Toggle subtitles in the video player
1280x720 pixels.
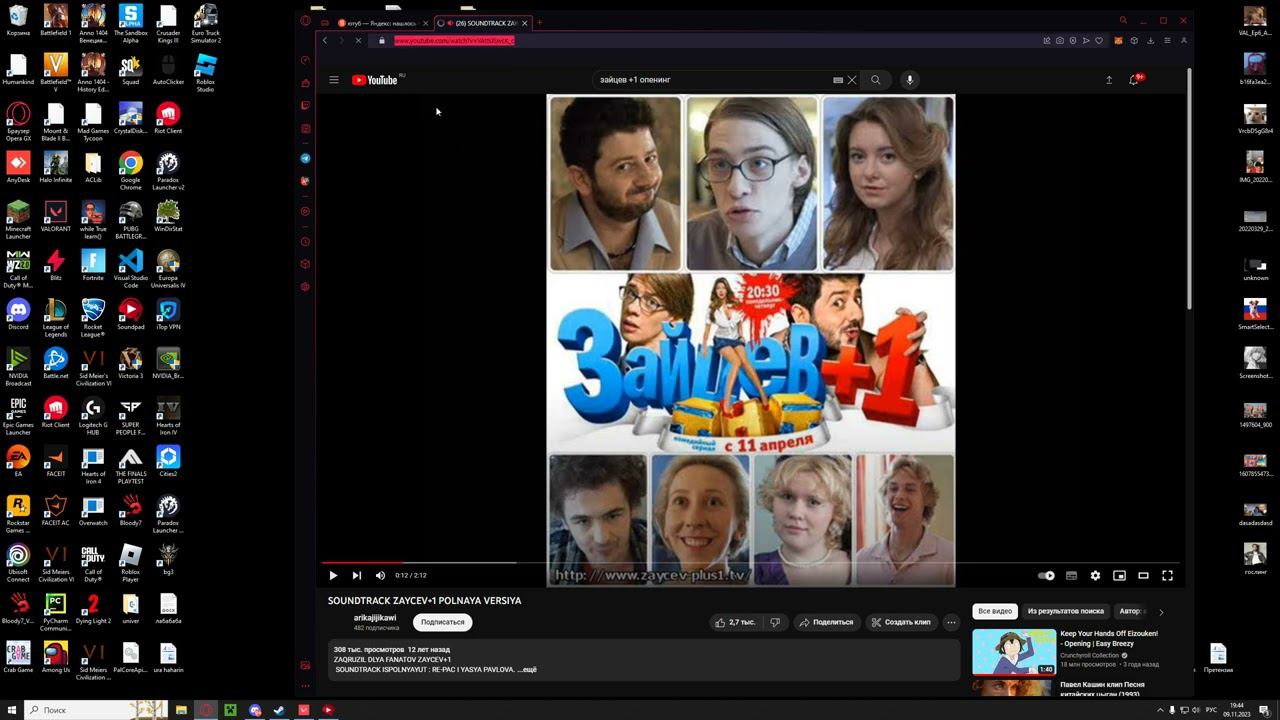pyautogui.click(x=1071, y=575)
